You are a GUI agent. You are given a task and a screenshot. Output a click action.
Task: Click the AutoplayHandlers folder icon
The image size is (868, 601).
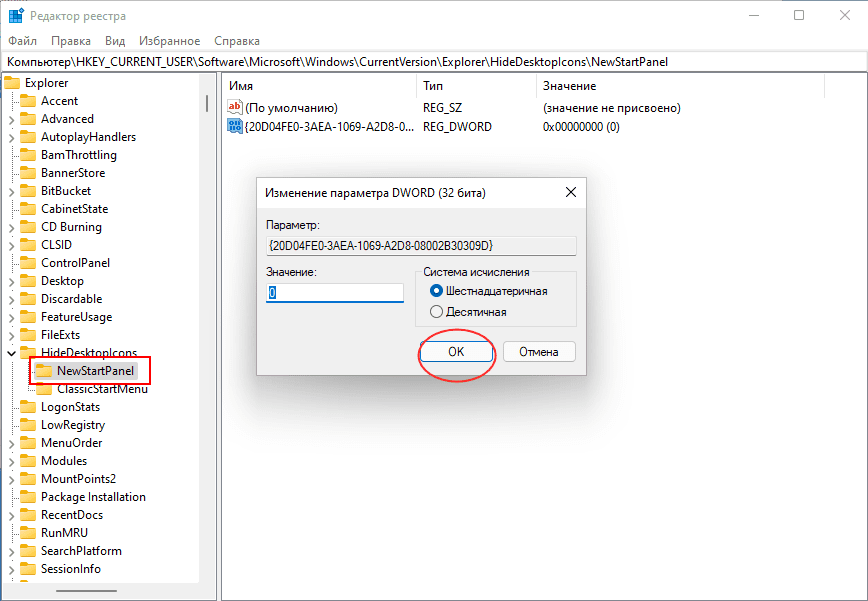28,137
